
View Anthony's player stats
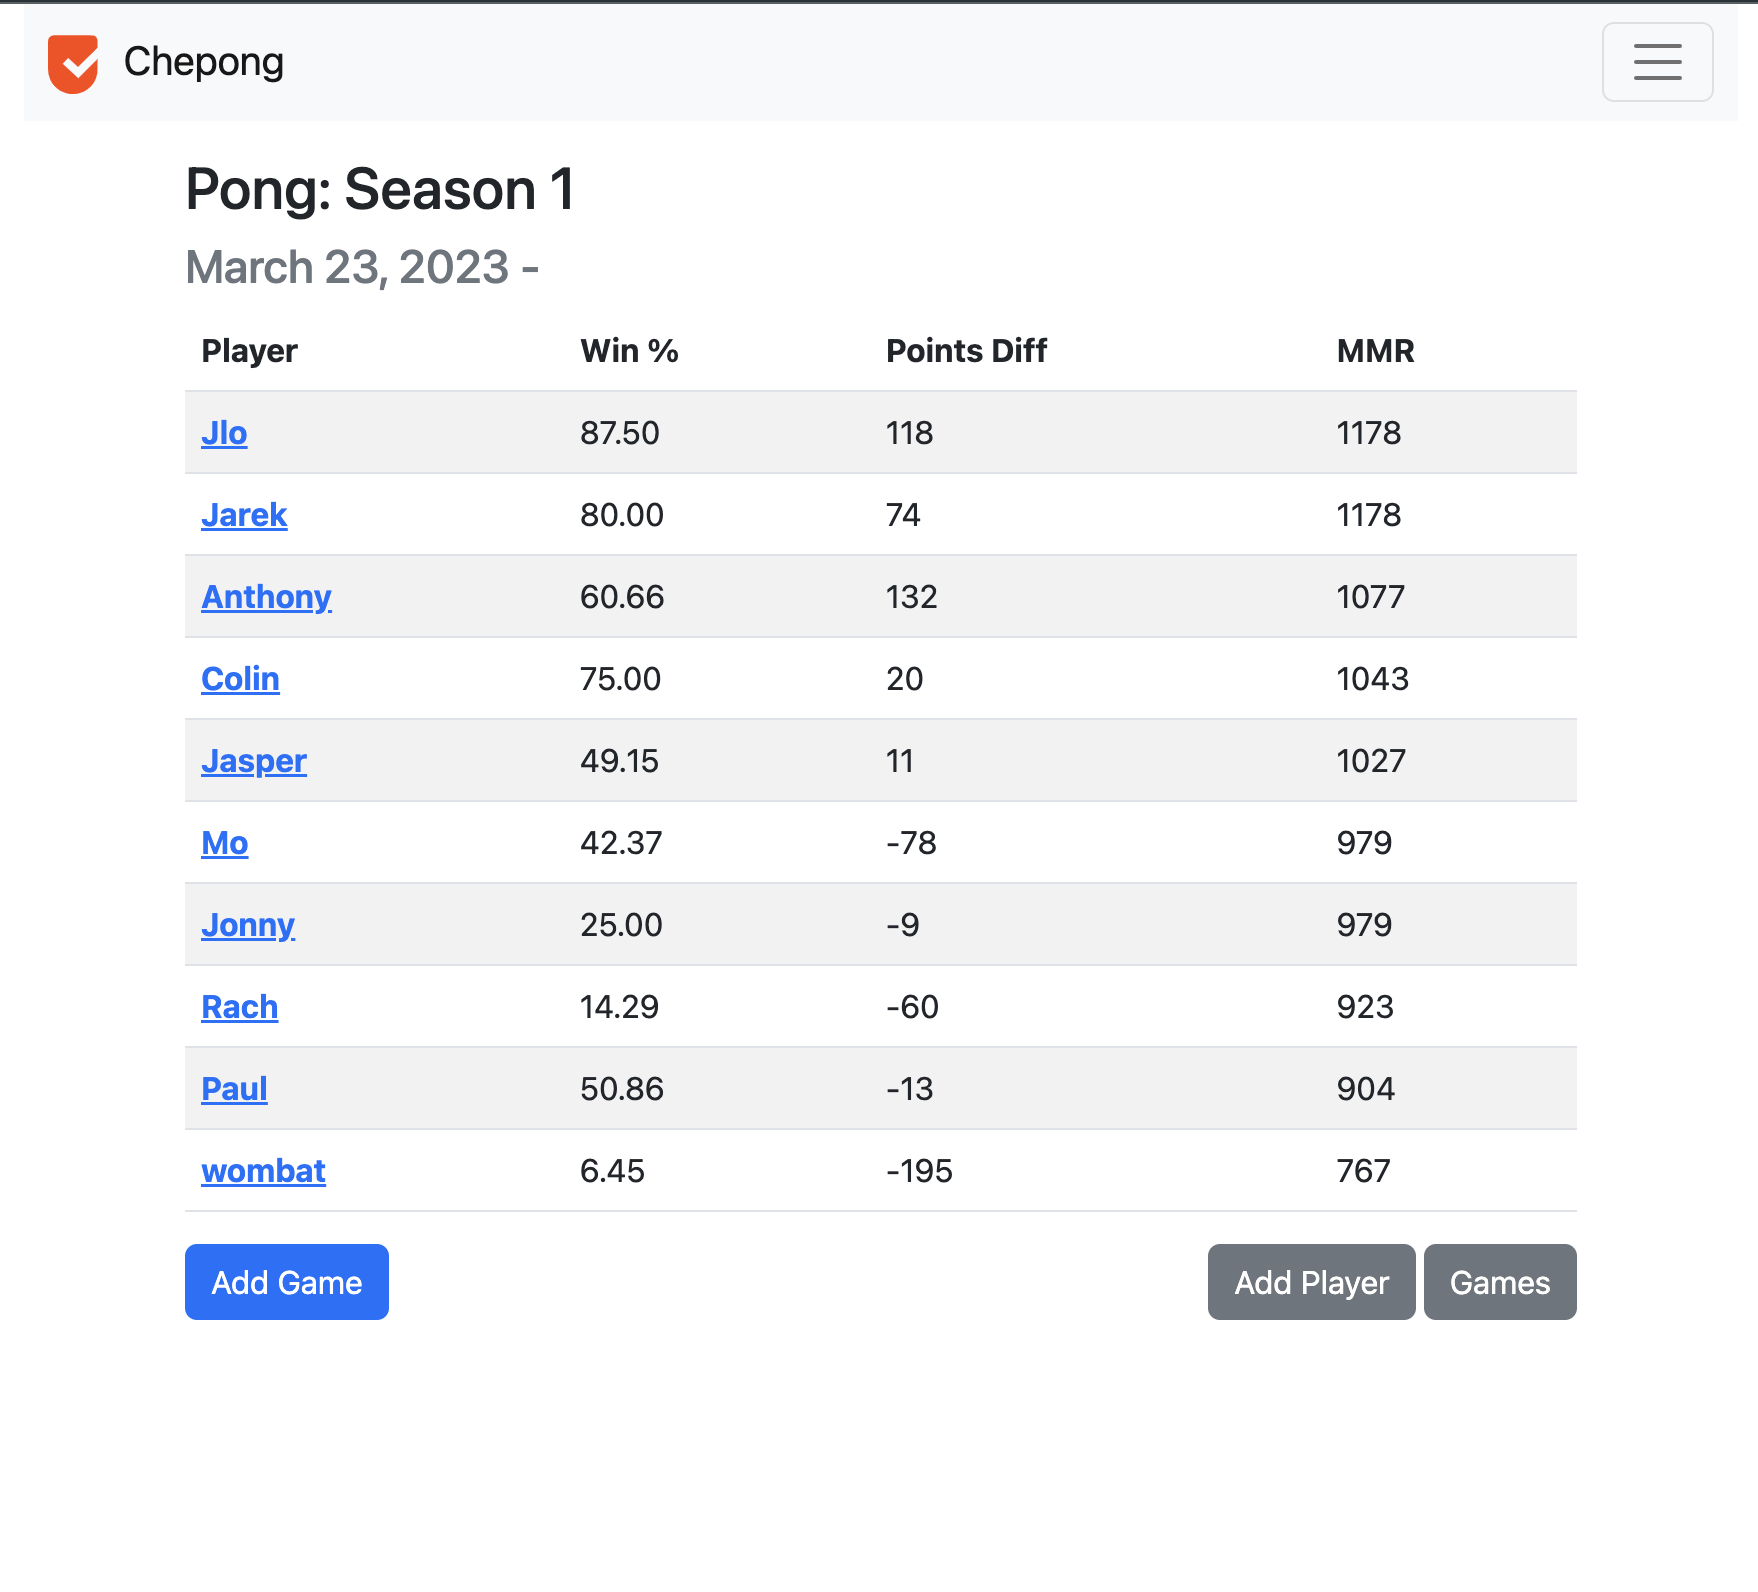click(266, 597)
